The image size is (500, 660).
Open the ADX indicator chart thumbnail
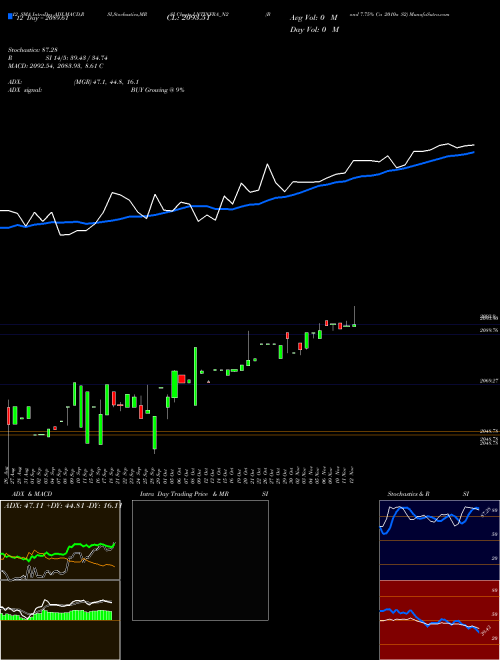[60, 540]
